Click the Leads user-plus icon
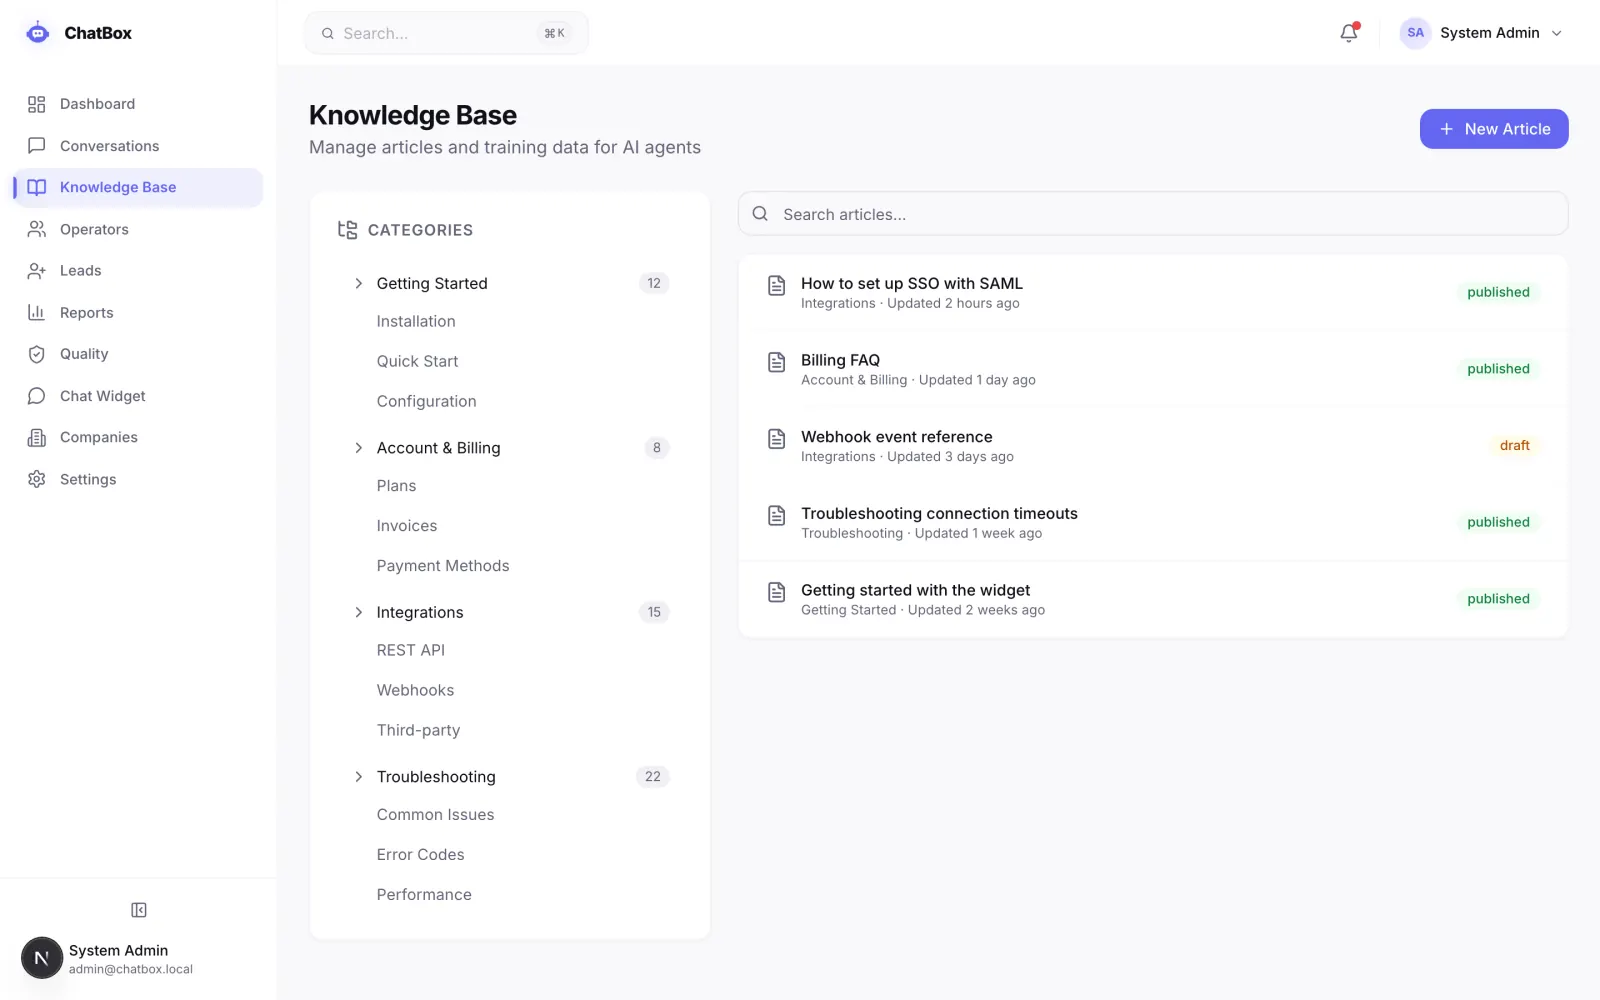This screenshot has width=1600, height=1000. (37, 271)
